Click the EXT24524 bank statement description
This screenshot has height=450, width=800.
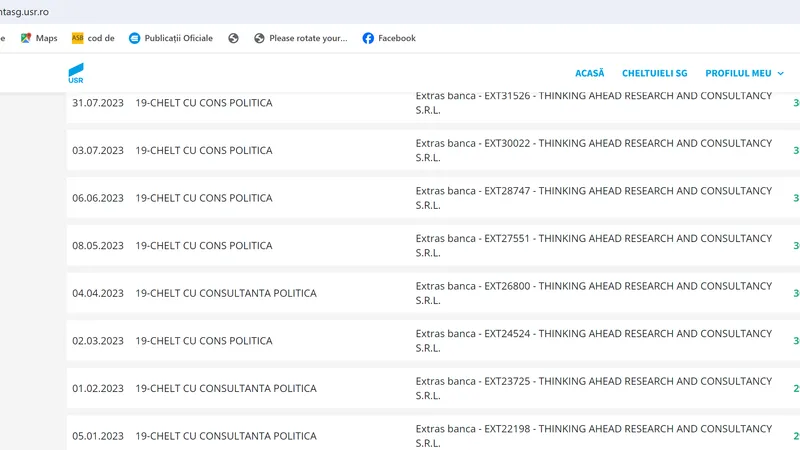click(x=593, y=341)
